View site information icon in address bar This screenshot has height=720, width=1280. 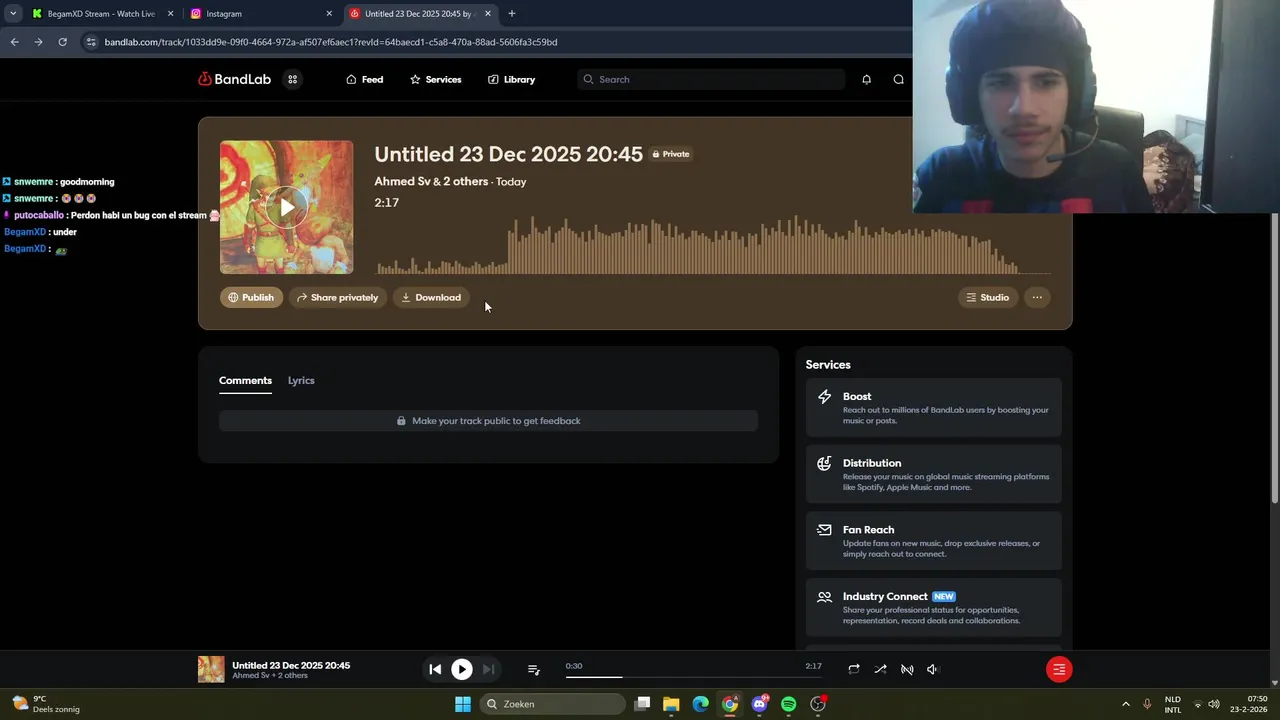click(91, 42)
